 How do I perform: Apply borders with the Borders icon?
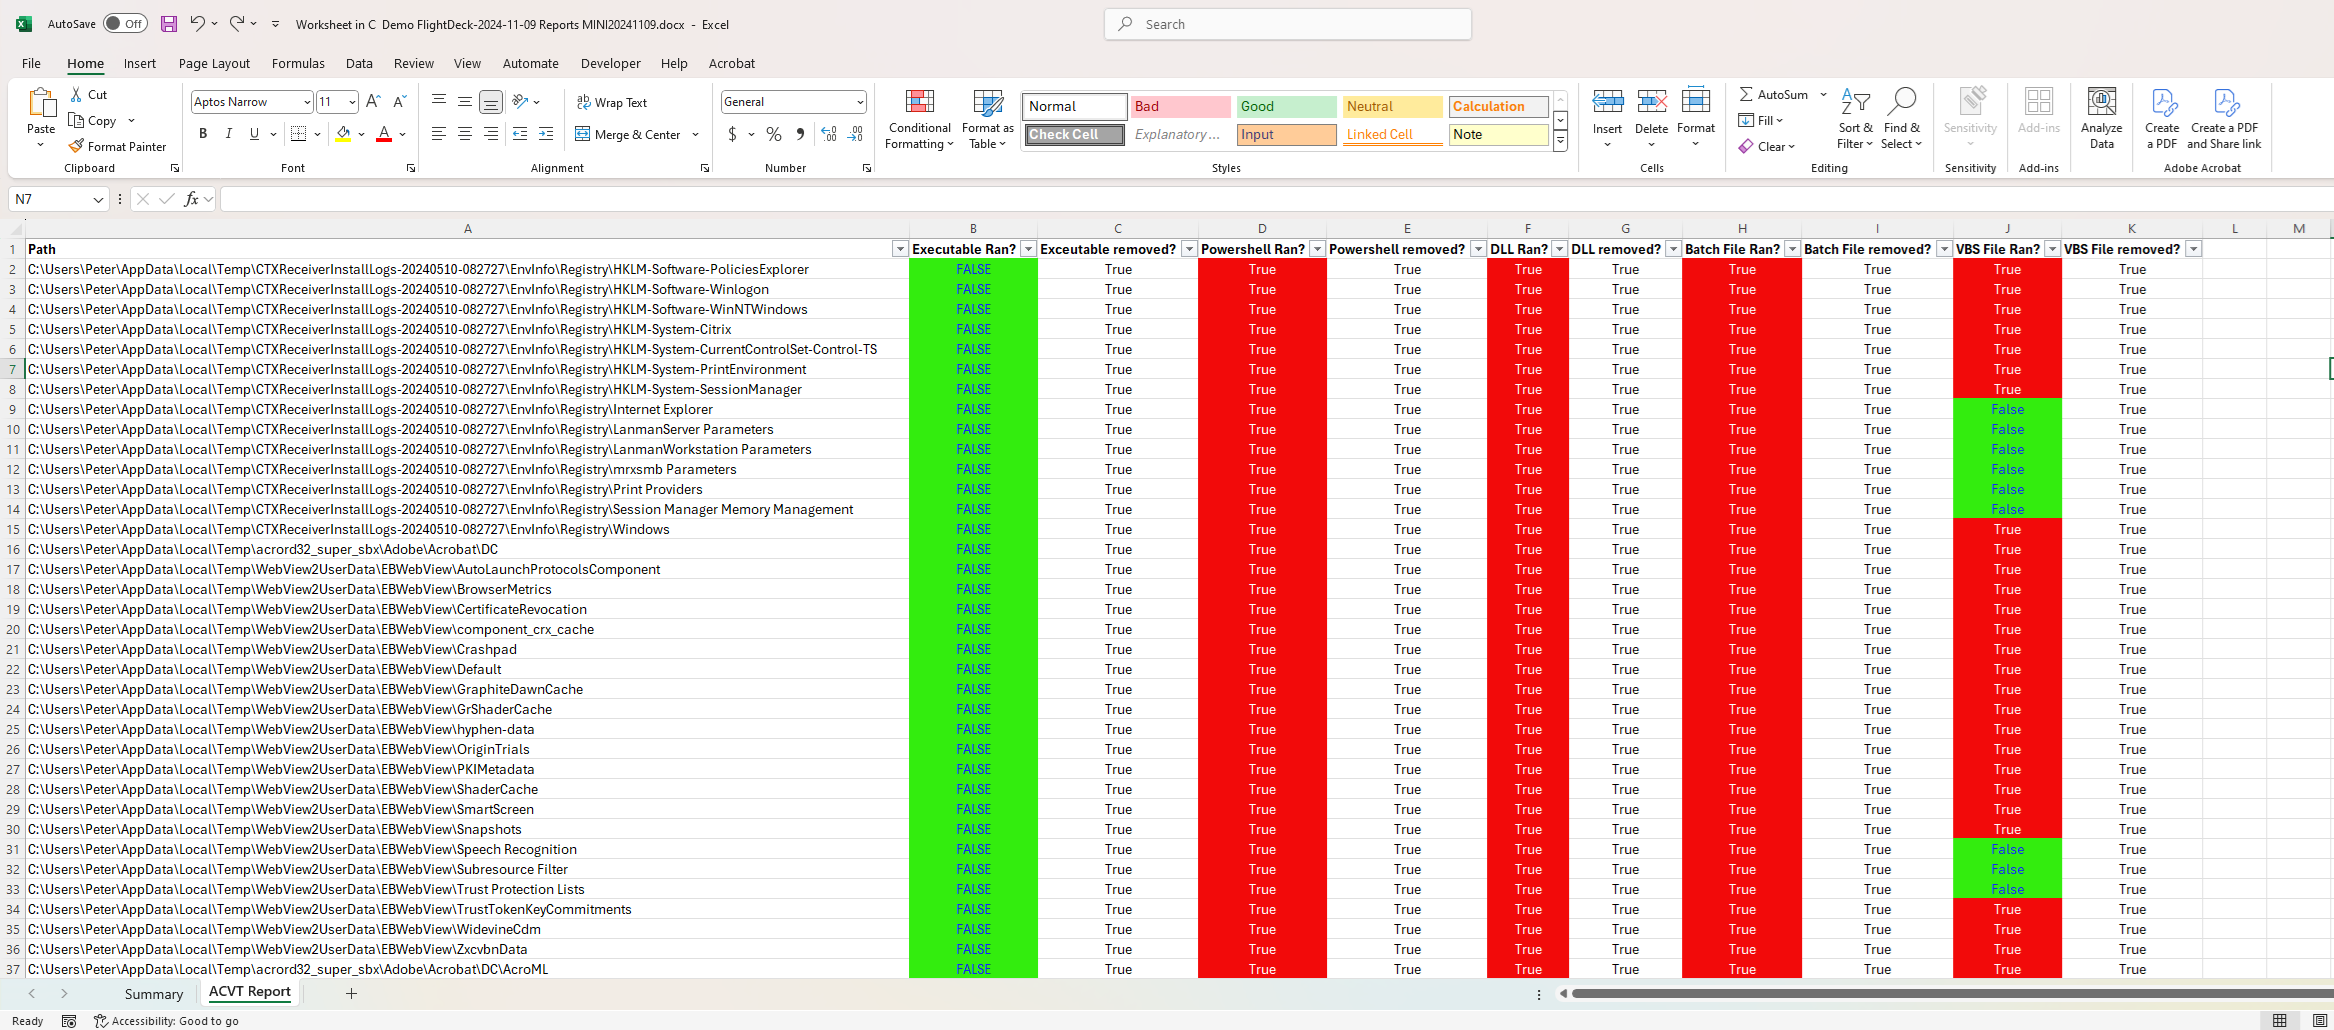[298, 134]
